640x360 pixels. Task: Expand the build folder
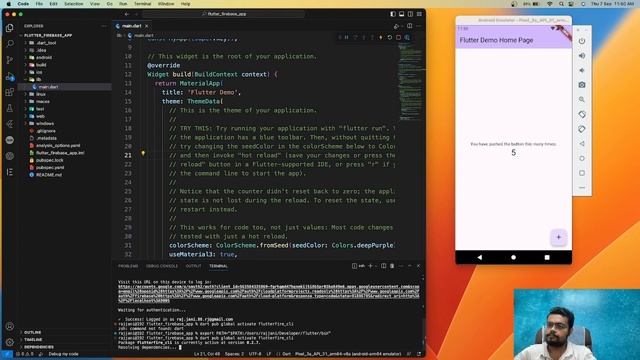tap(41, 65)
